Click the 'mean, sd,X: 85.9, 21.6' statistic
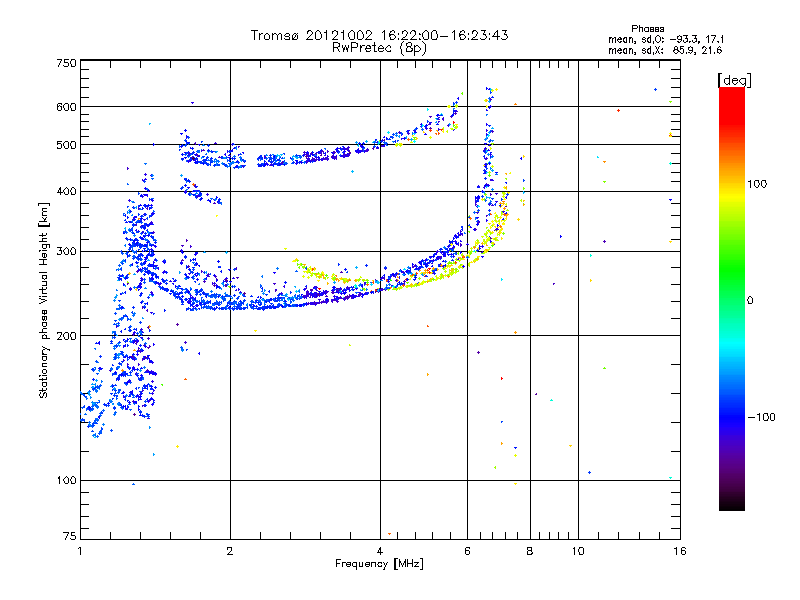Screen dimensions: 800x600 coord(665,50)
